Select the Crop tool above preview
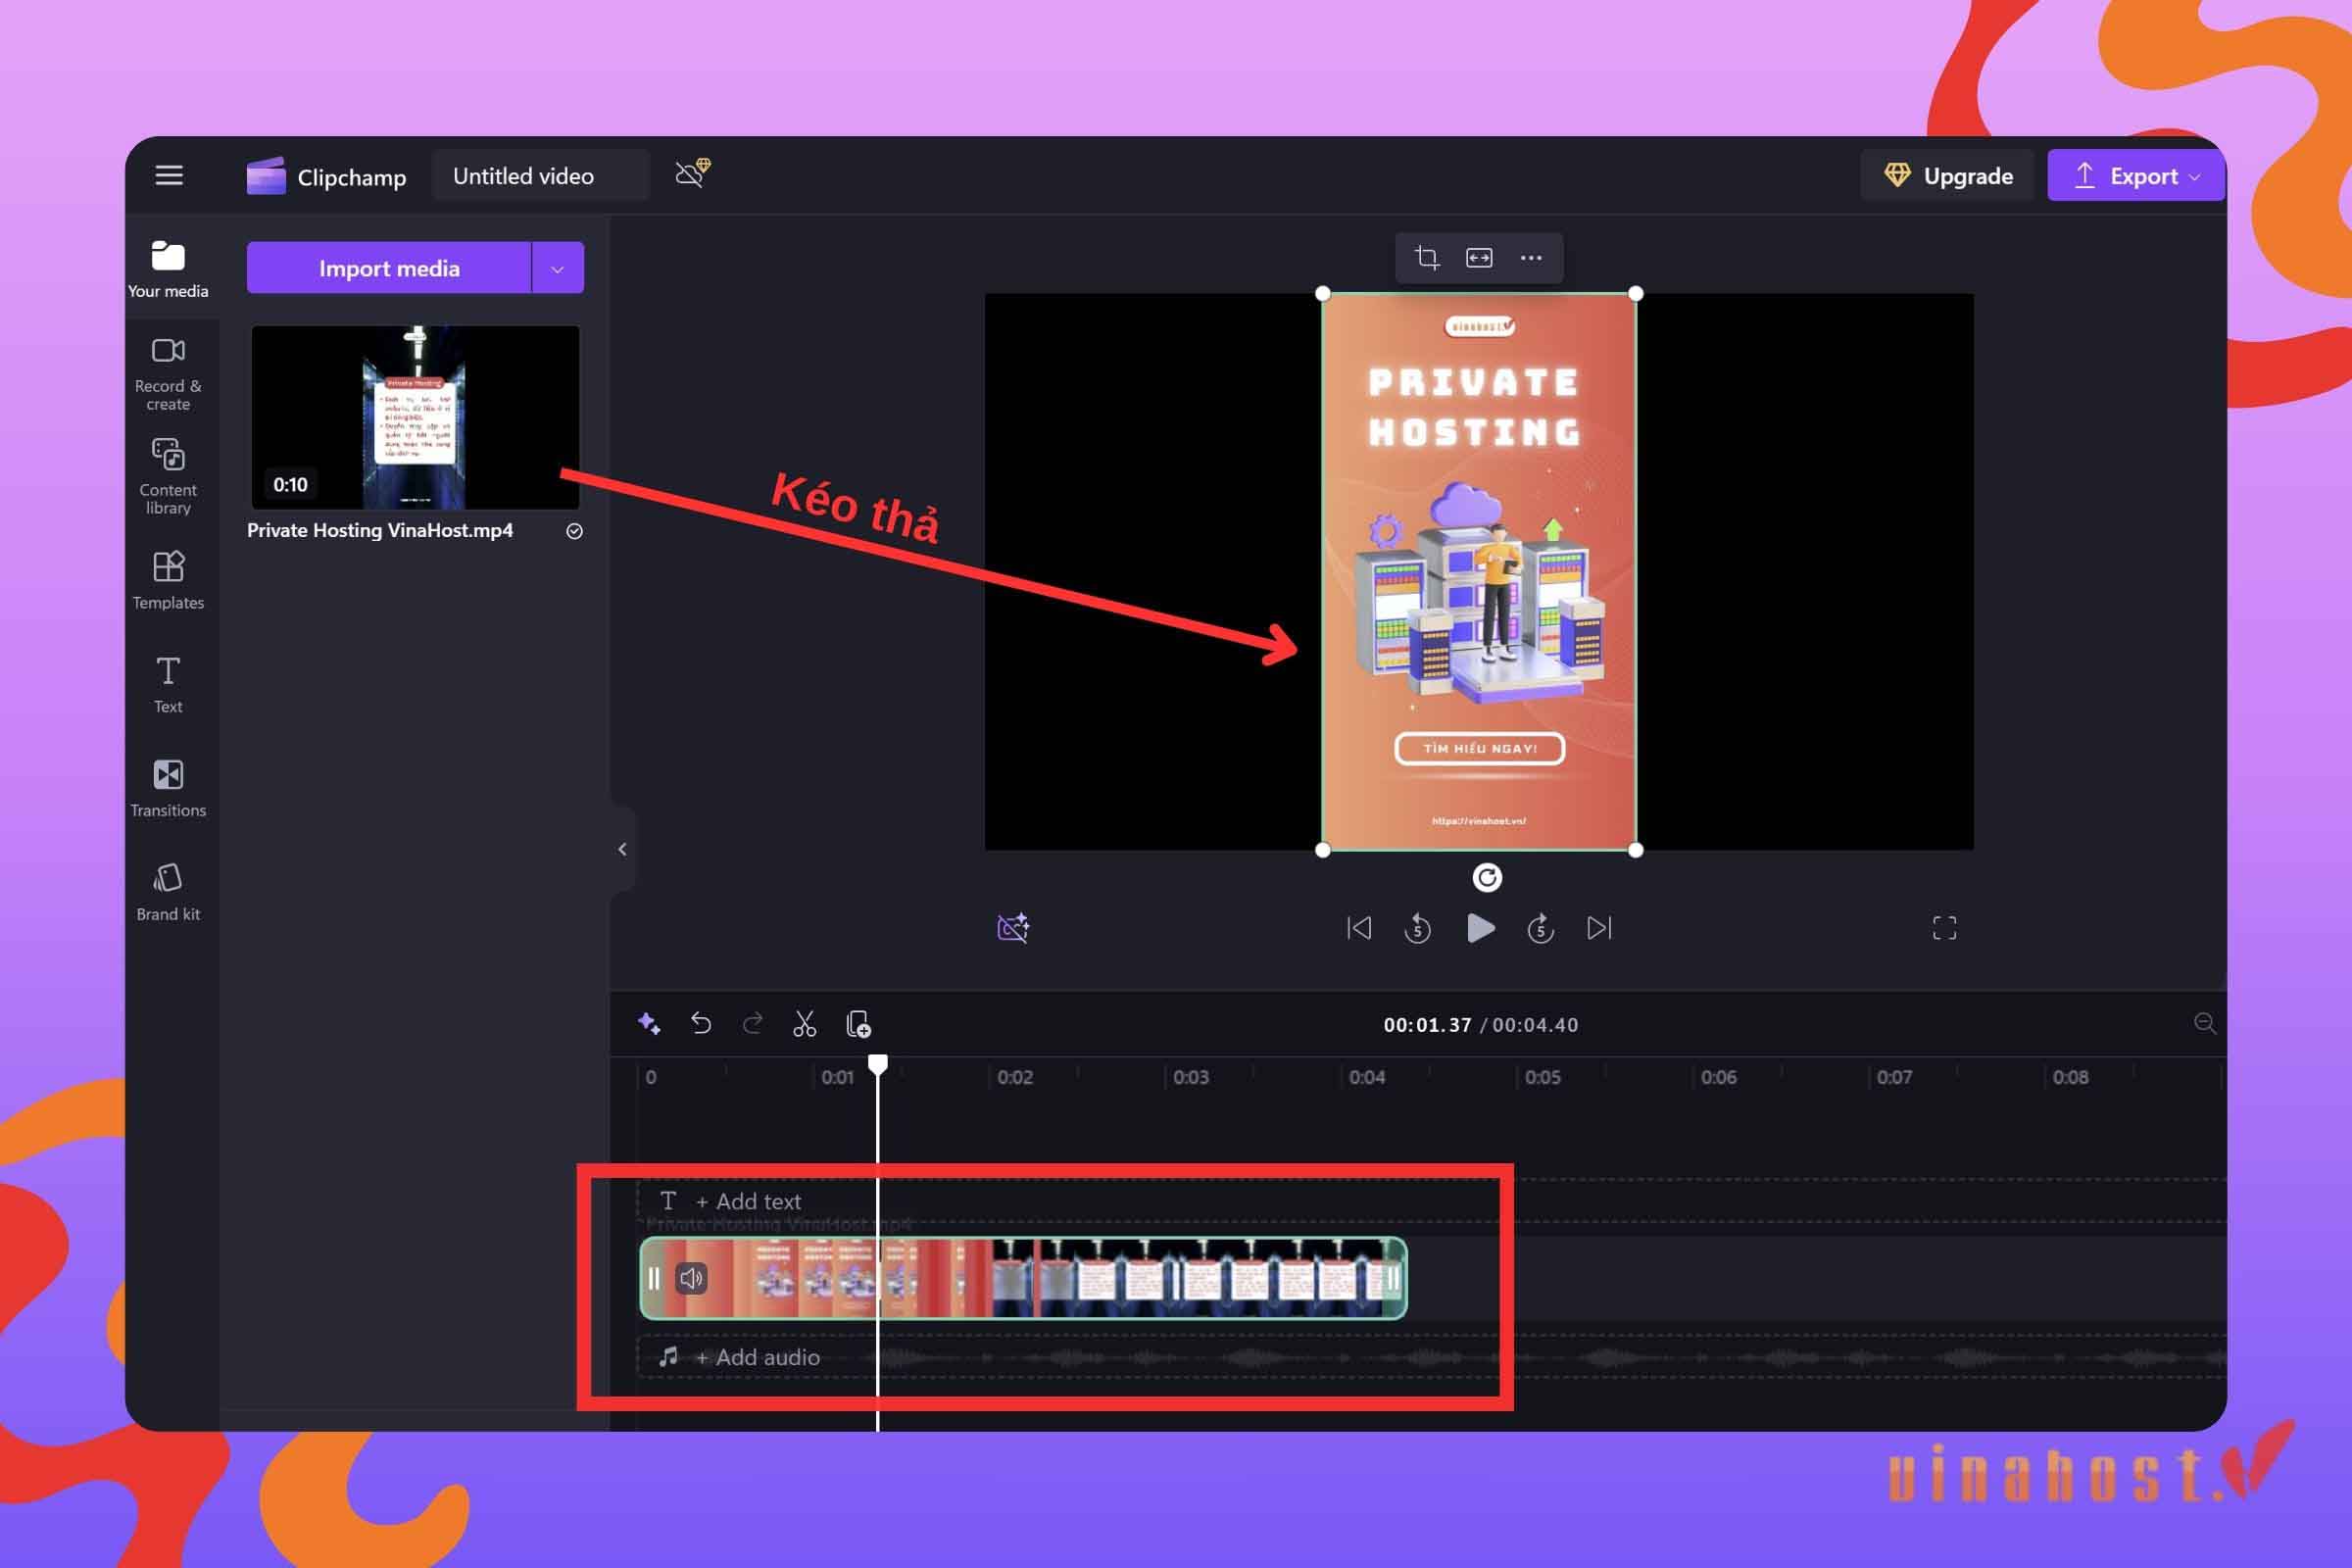The image size is (2352, 1568). (x=1427, y=258)
